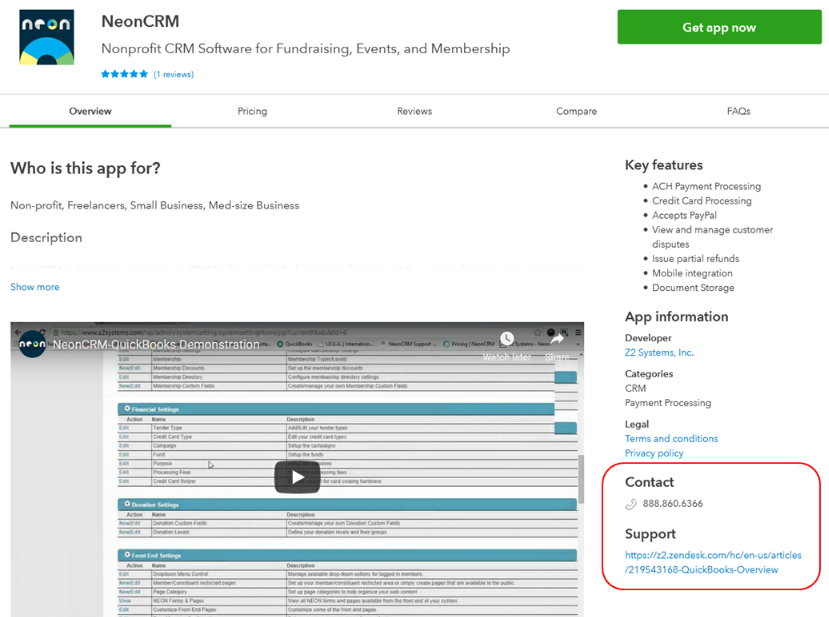The height and width of the screenshot is (617, 829).
Task: Play the NeonCRM-QuickBooks demonstration video
Action: 297,477
